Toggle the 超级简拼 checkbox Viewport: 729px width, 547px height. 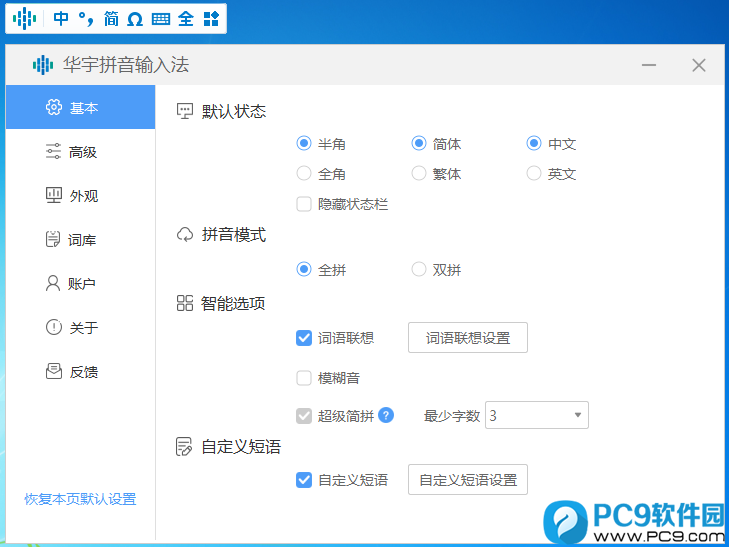(304, 415)
